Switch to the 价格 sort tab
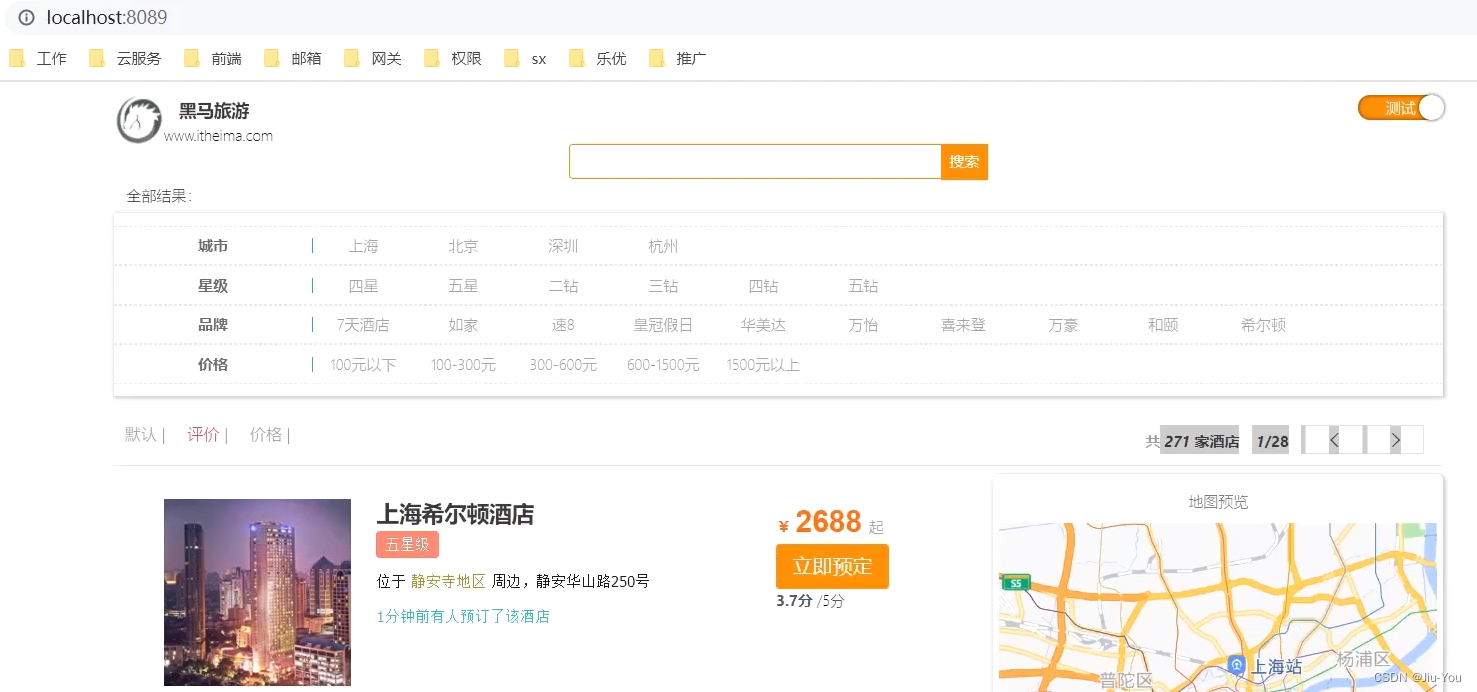This screenshot has height=692, width=1477. (265, 435)
